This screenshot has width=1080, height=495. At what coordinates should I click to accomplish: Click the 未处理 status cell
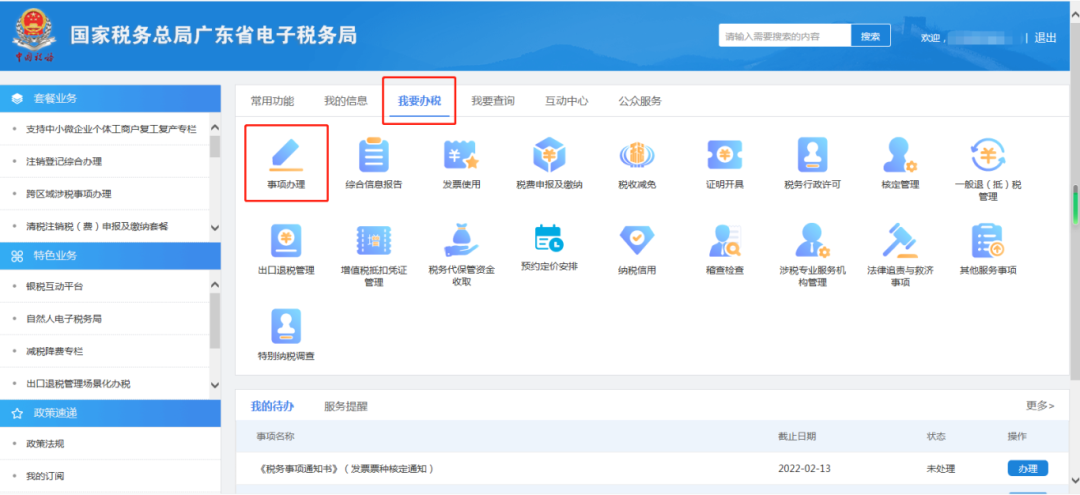[941, 469]
